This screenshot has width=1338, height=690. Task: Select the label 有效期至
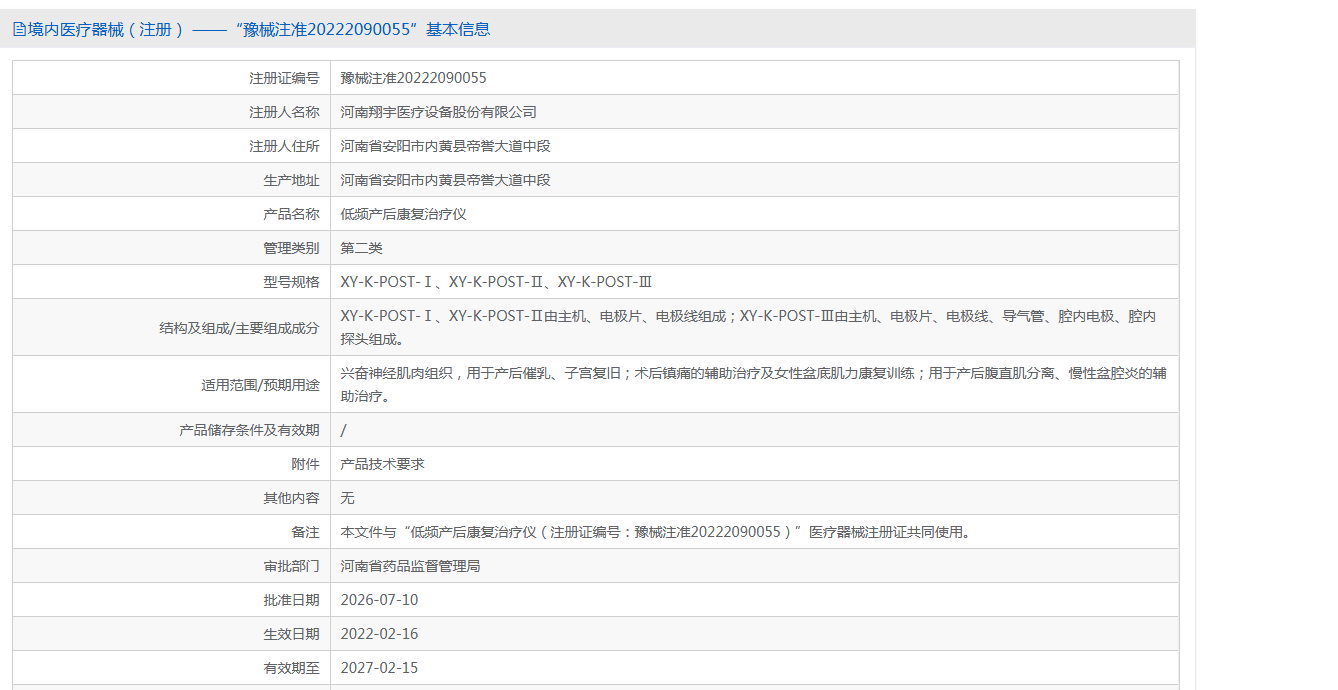pos(291,668)
